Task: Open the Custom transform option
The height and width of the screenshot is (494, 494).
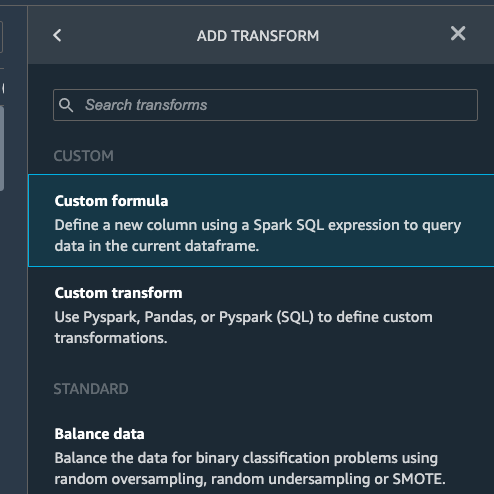Action: pos(261,315)
